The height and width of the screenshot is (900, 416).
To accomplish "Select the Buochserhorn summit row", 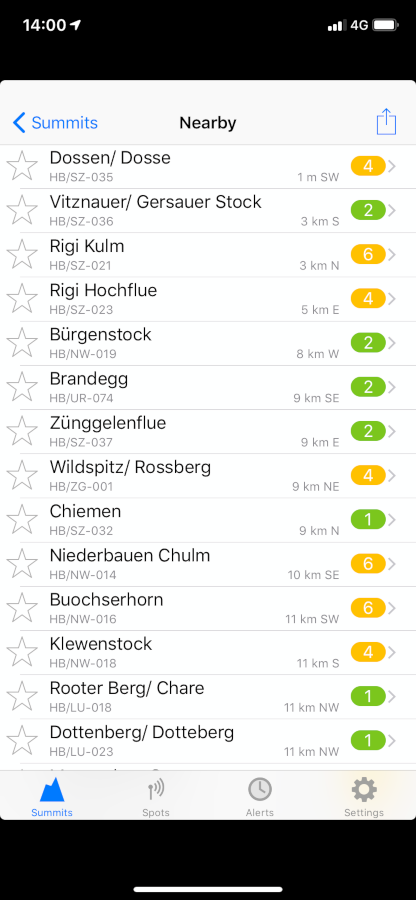I will (x=208, y=608).
